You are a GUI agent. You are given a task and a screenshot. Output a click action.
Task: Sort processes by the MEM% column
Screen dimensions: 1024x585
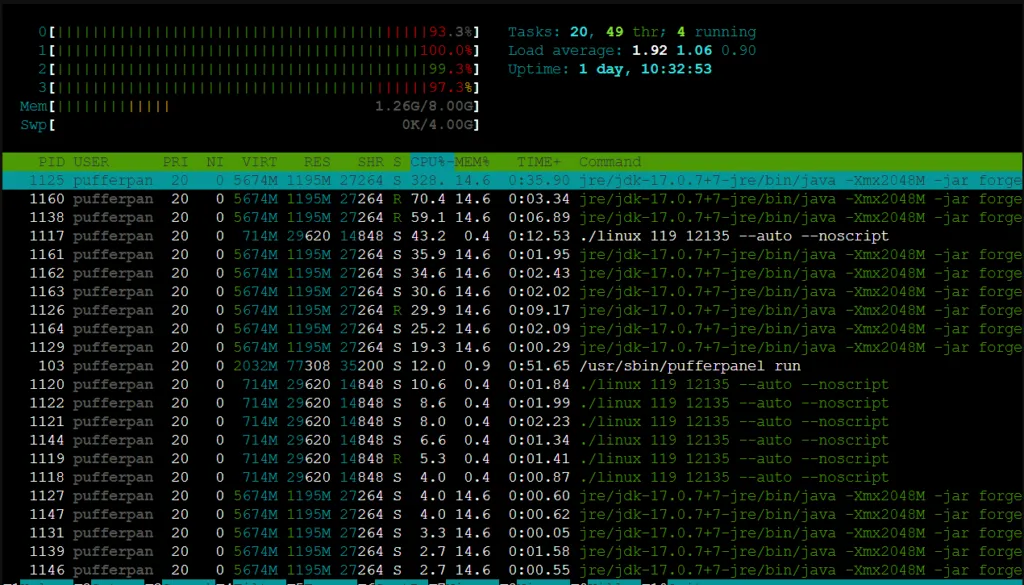[x=474, y=162]
